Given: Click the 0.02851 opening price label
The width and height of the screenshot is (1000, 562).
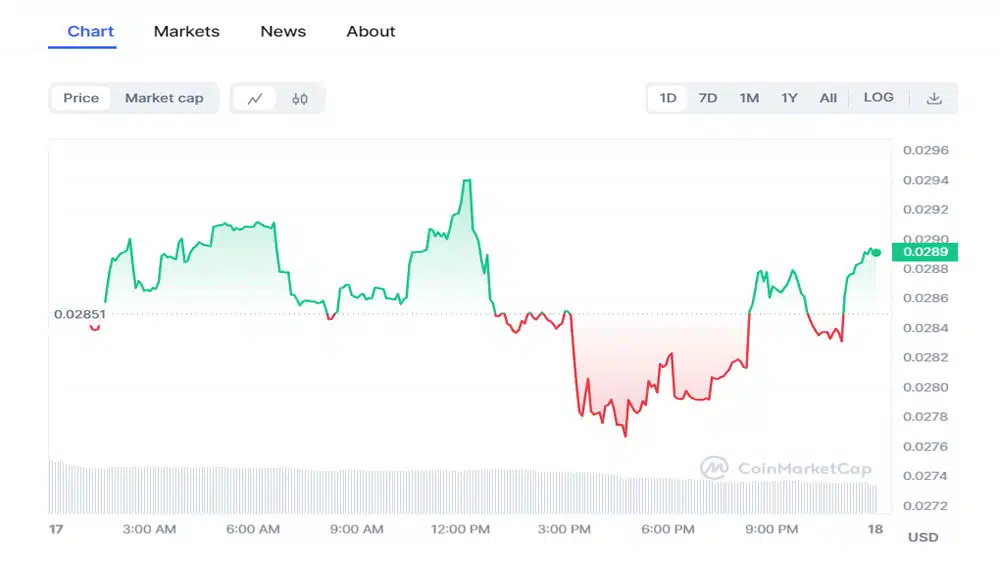Looking at the screenshot, I should tap(79, 314).
